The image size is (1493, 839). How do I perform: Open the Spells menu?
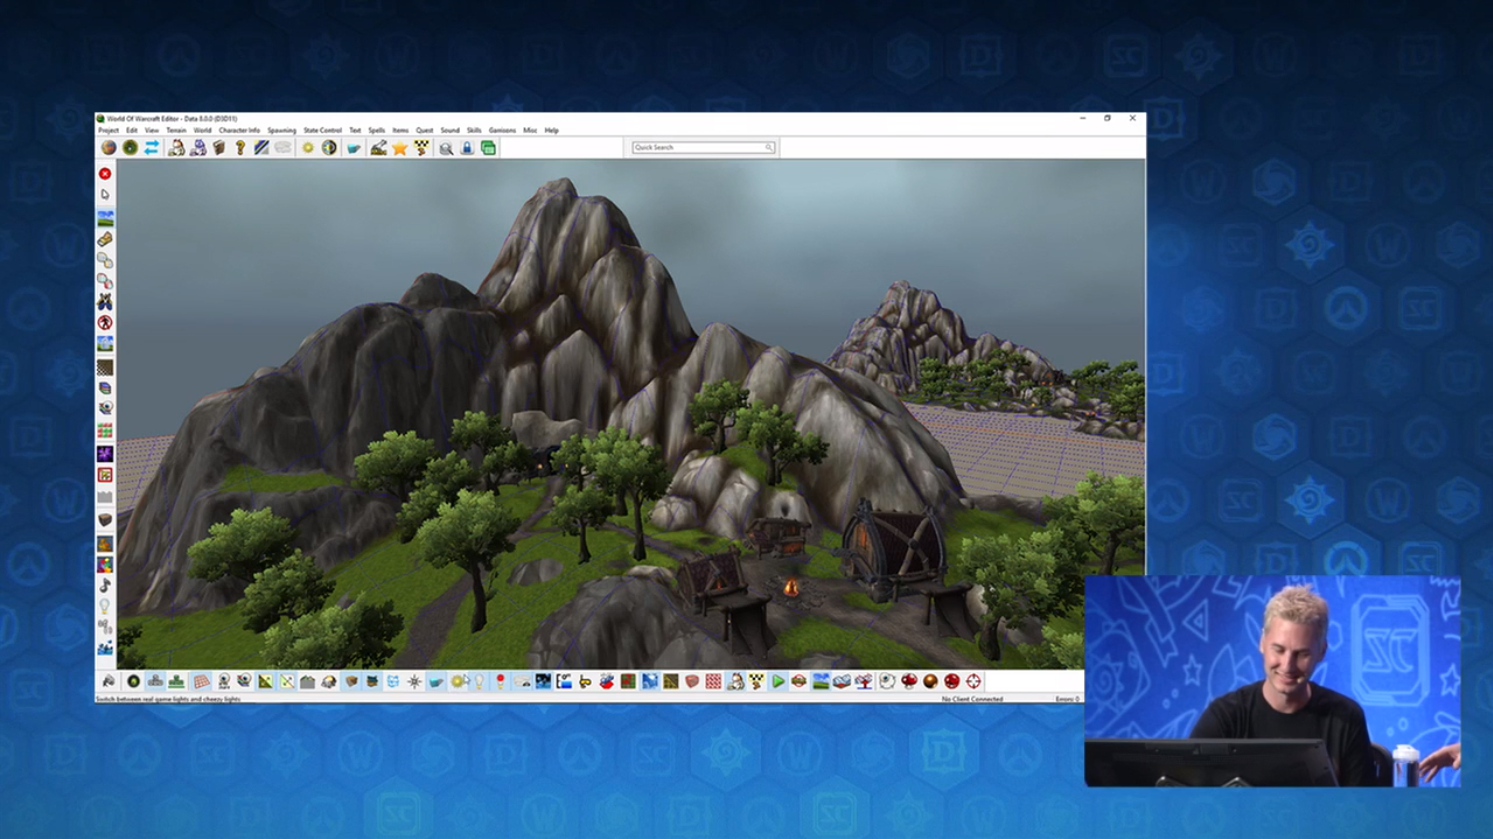[376, 130]
